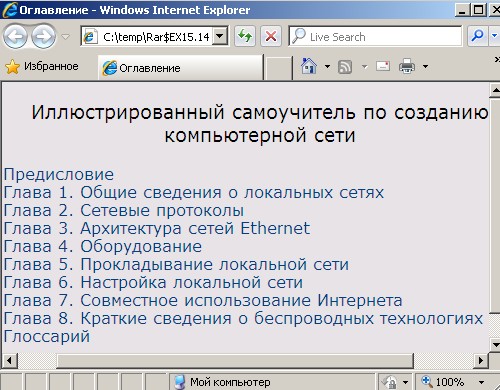
Task: Click into the Live Search box
Action: tap(375, 36)
